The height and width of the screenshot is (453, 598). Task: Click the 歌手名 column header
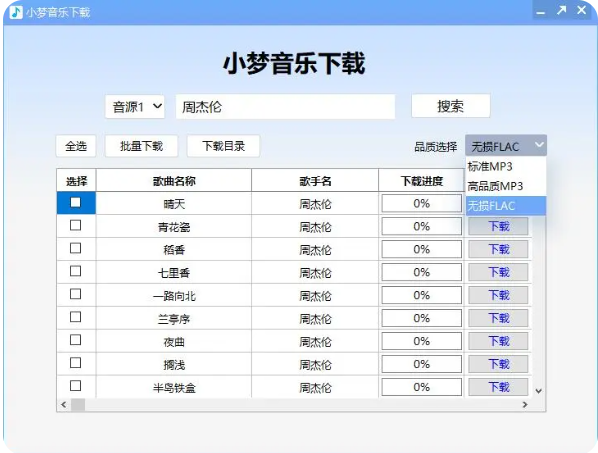pyautogui.click(x=315, y=180)
